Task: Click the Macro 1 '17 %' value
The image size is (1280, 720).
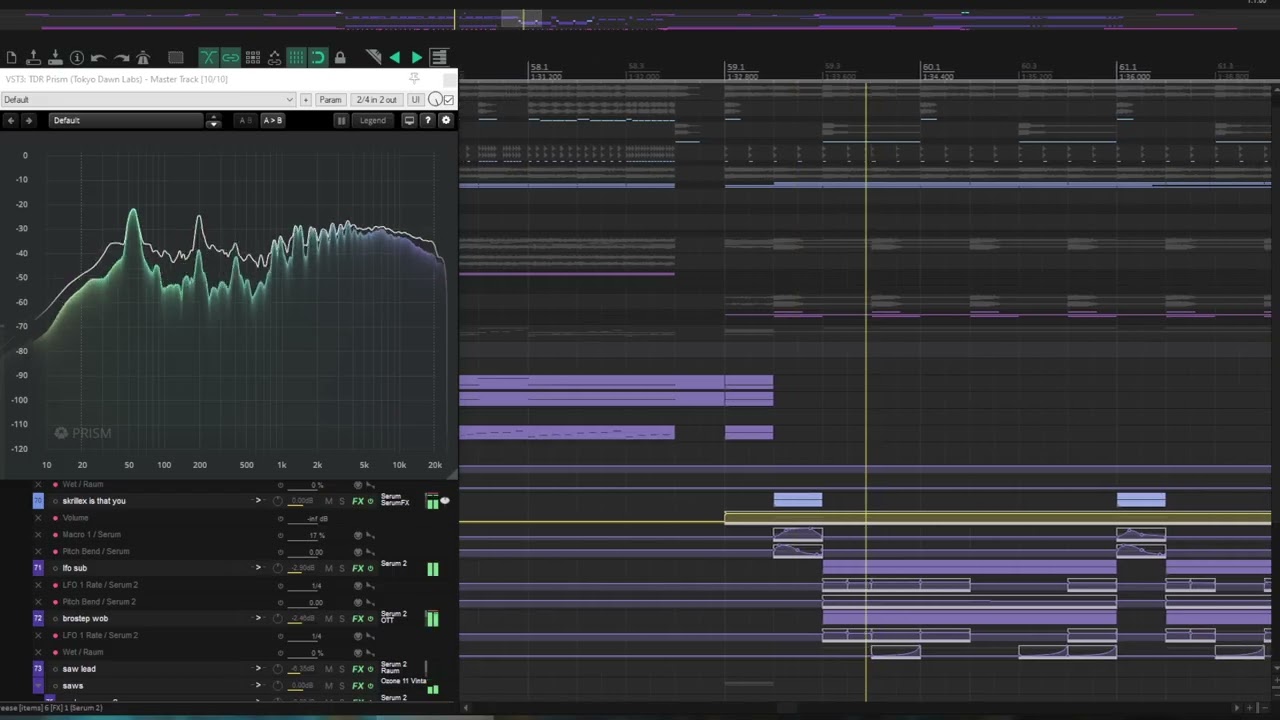Action: point(317,536)
